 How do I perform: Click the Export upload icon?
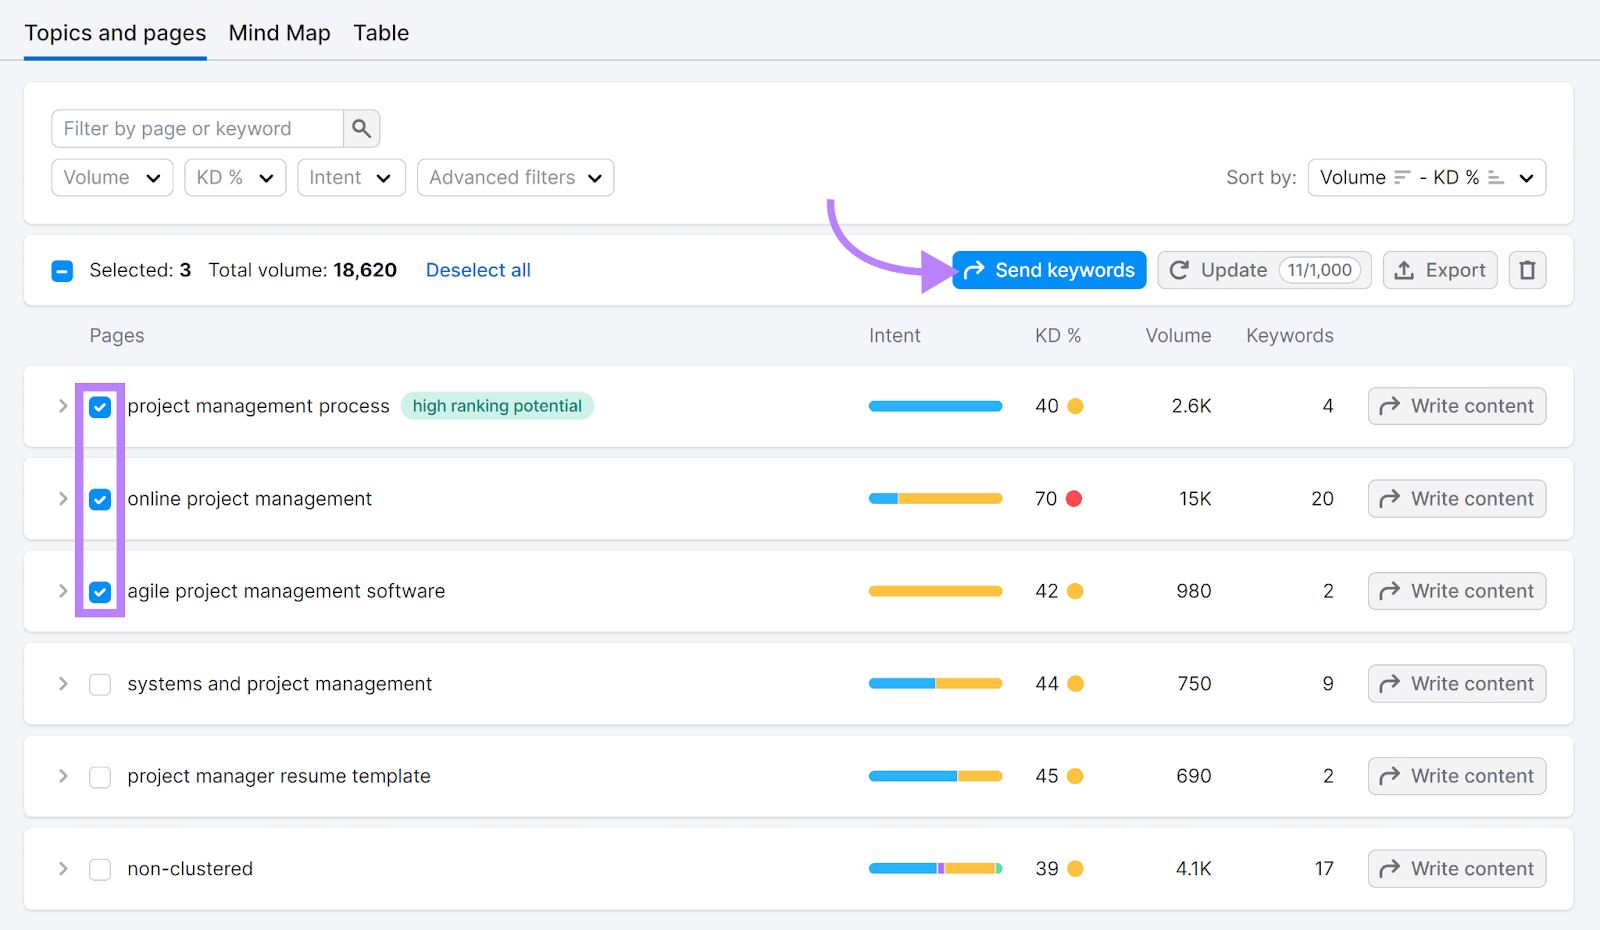(x=1404, y=269)
